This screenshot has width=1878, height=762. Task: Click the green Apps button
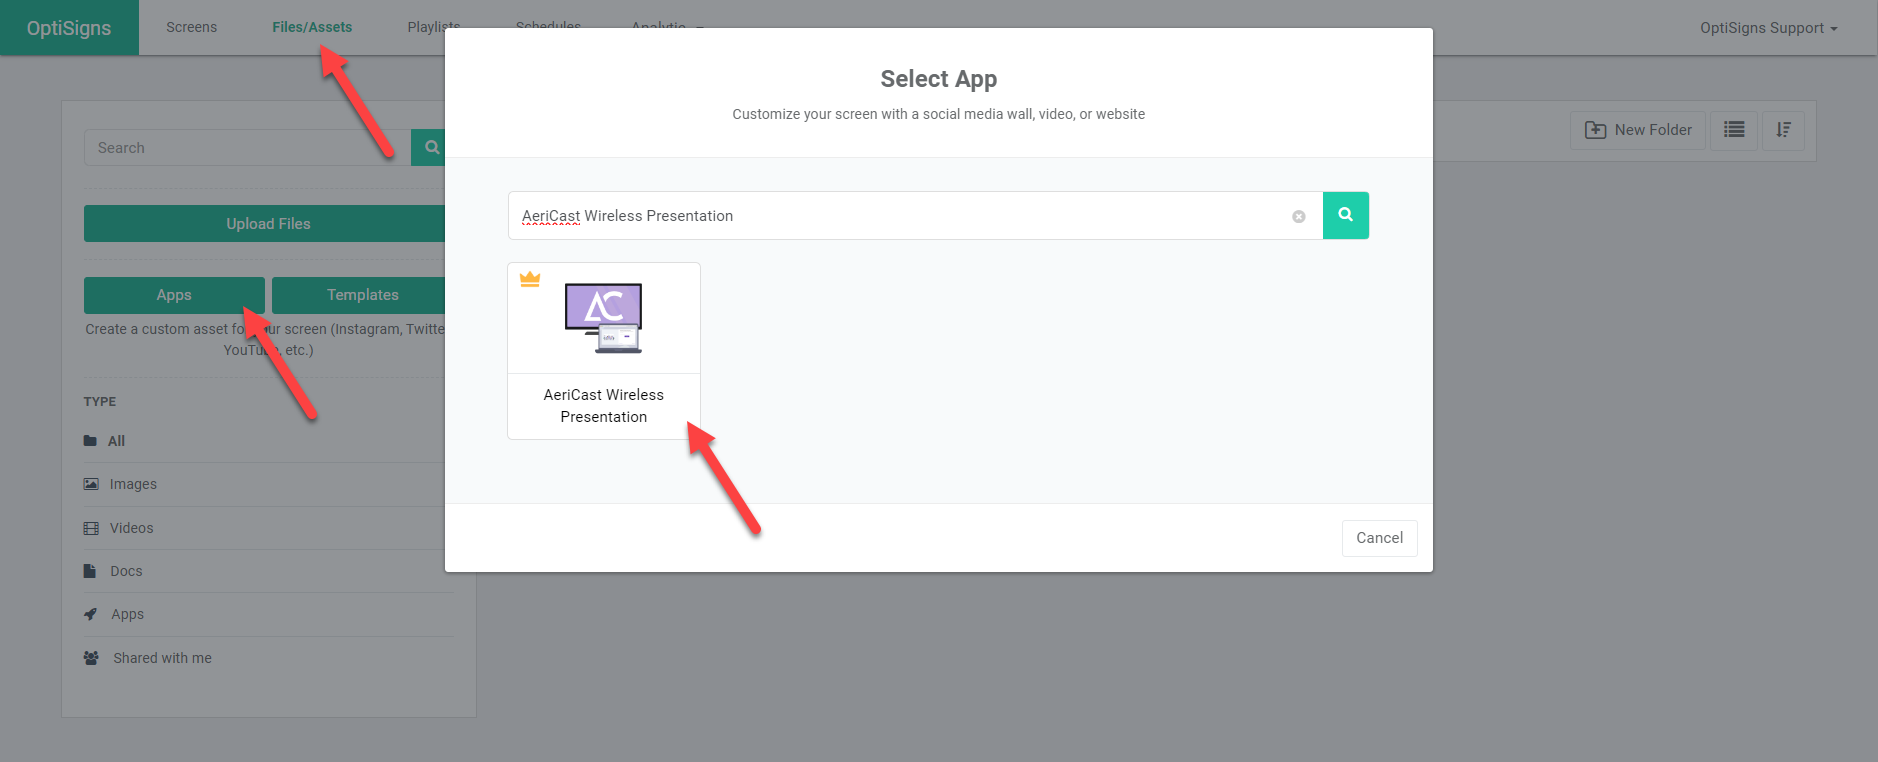pyautogui.click(x=174, y=295)
